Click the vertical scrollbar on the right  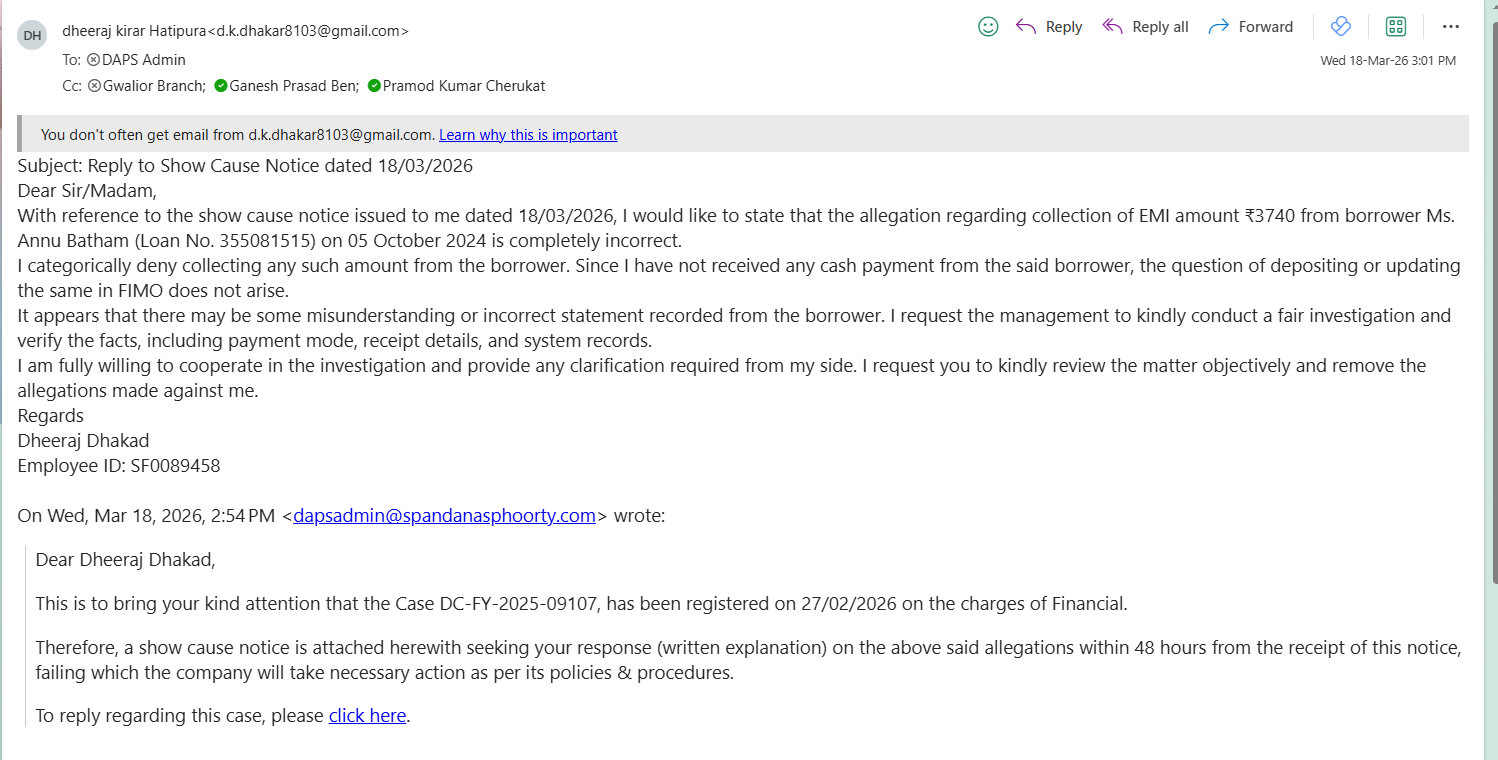(x=1492, y=300)
